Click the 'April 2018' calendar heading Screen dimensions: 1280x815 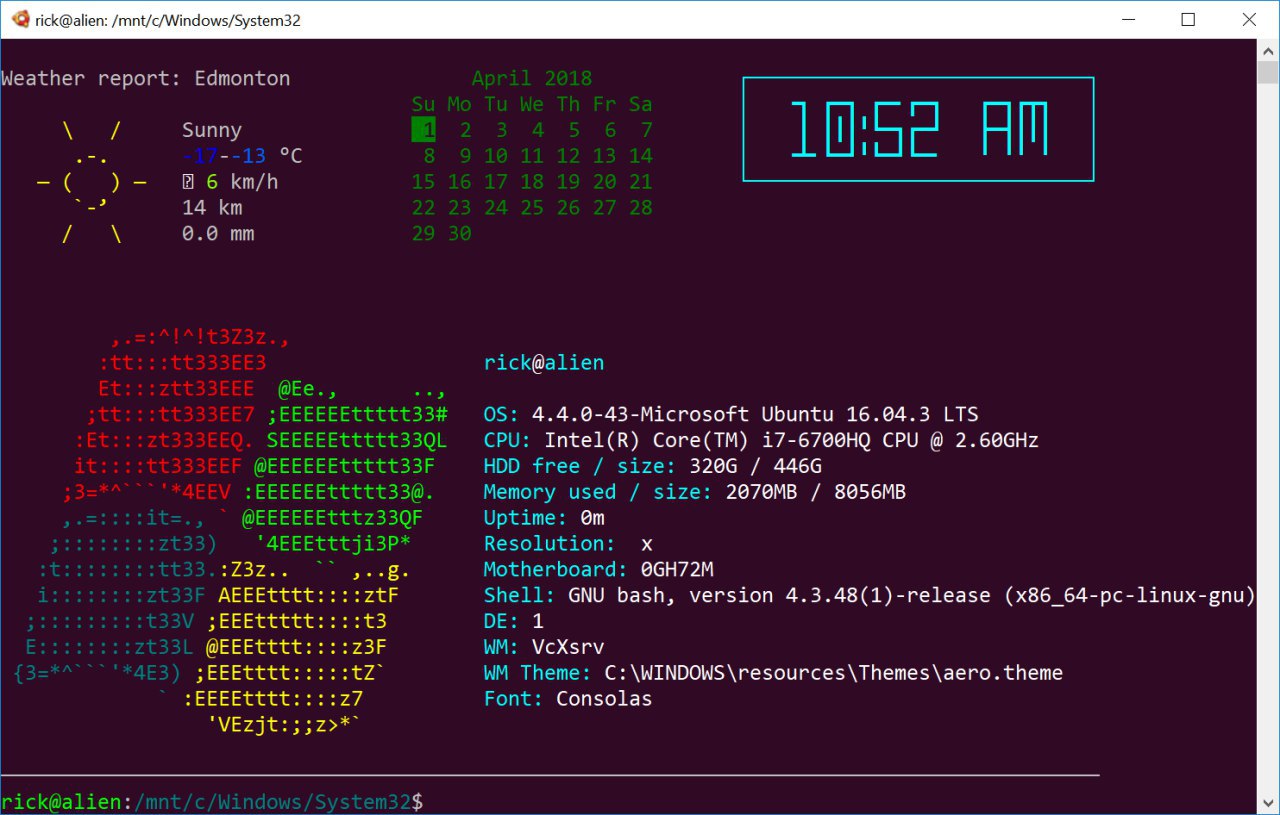[x=532, y=78]
